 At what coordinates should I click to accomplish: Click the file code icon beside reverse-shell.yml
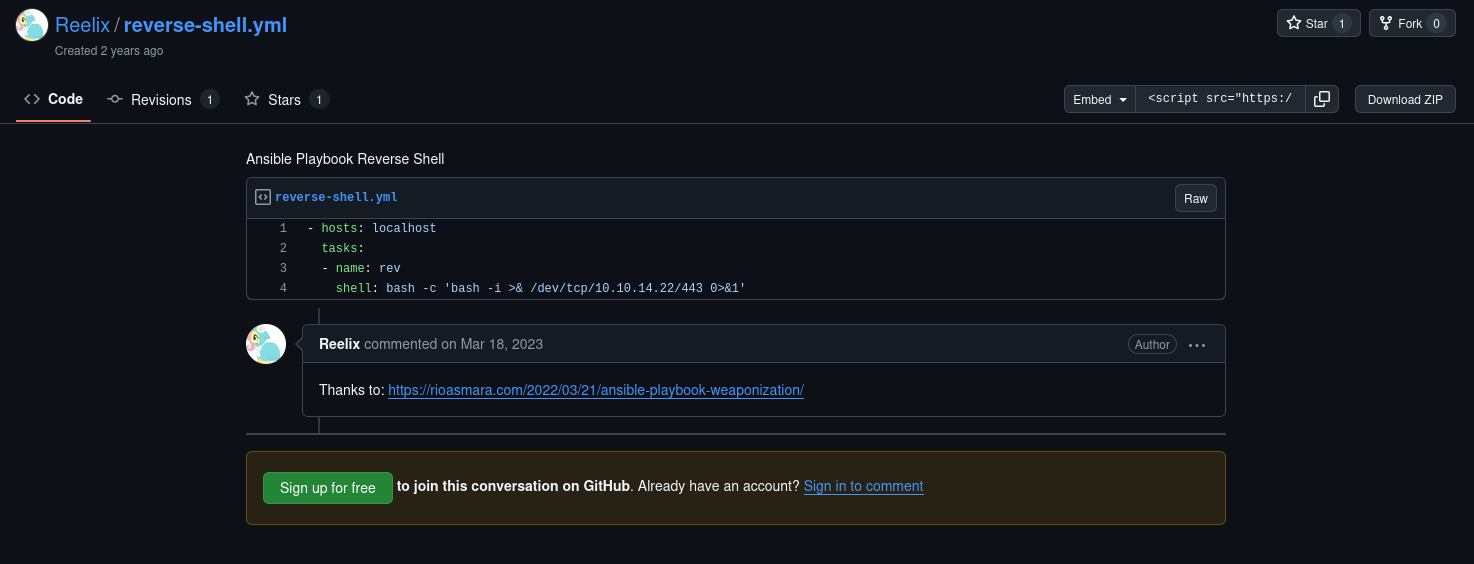click(262, 197)
